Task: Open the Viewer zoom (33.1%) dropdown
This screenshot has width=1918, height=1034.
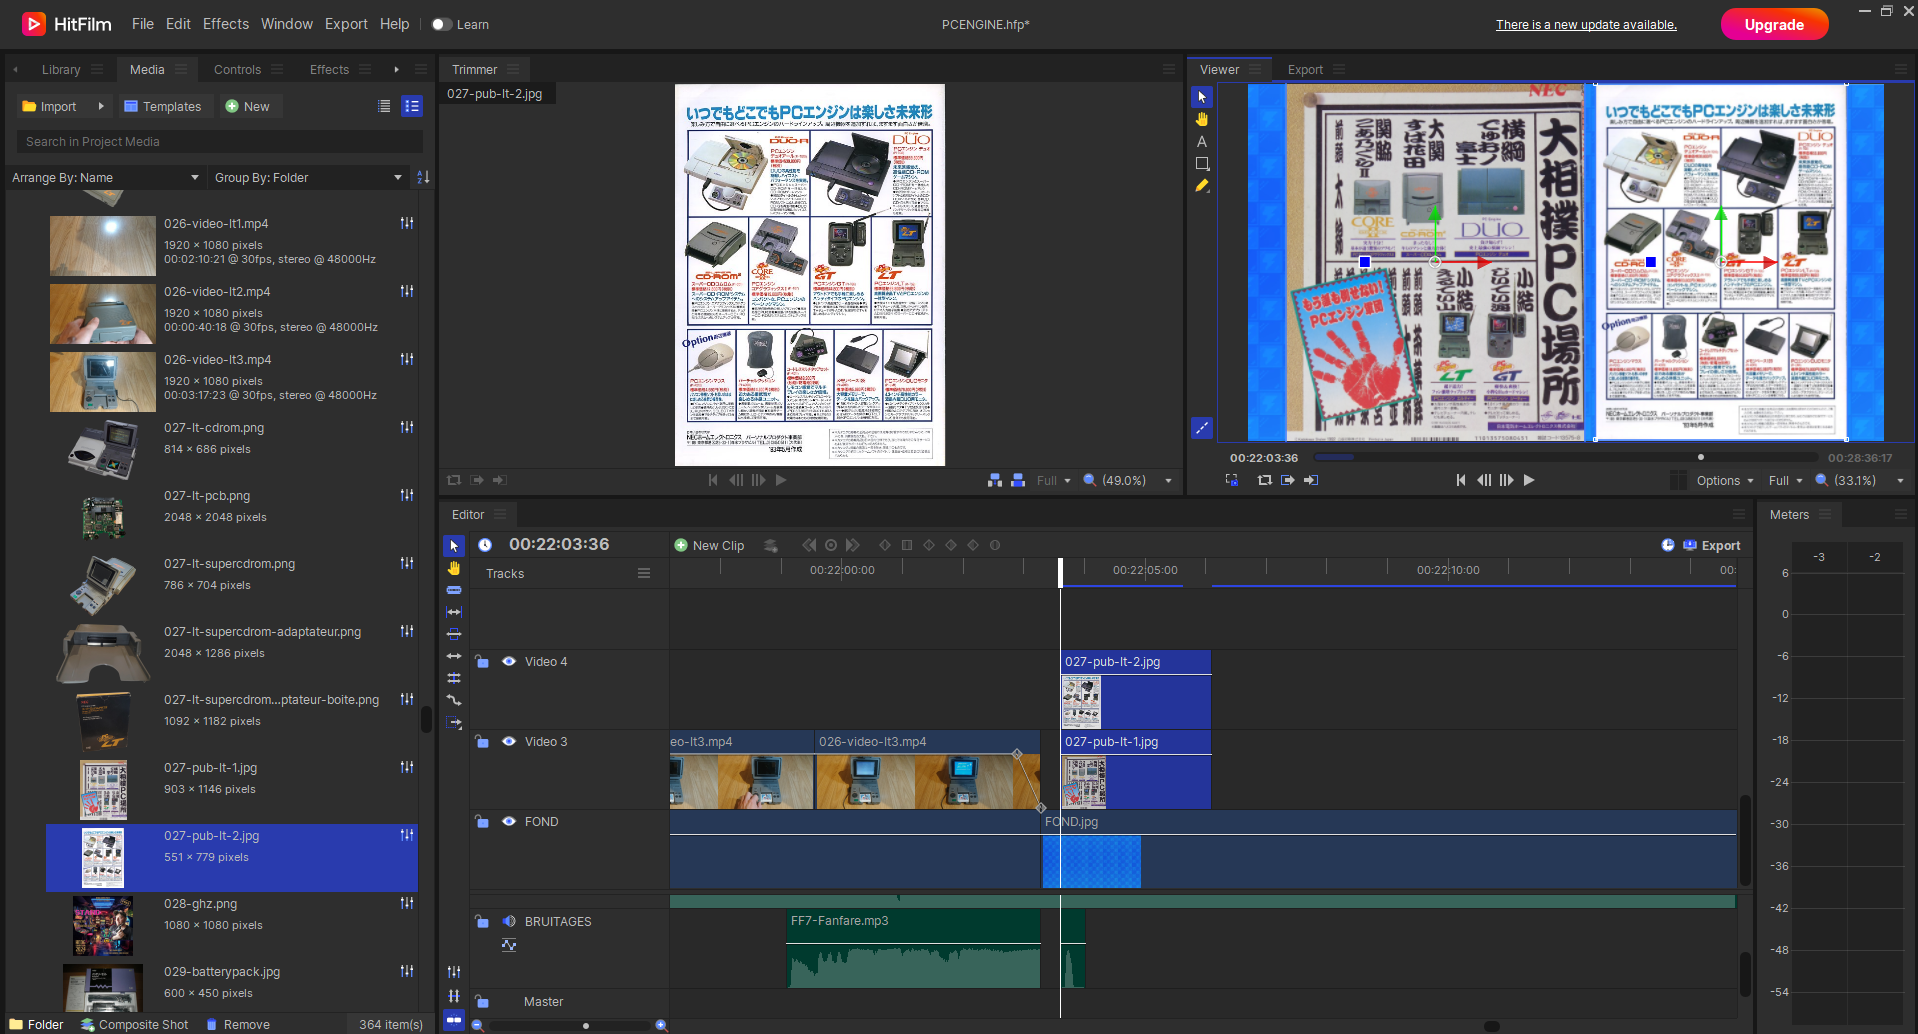Action: point(1860,480)
